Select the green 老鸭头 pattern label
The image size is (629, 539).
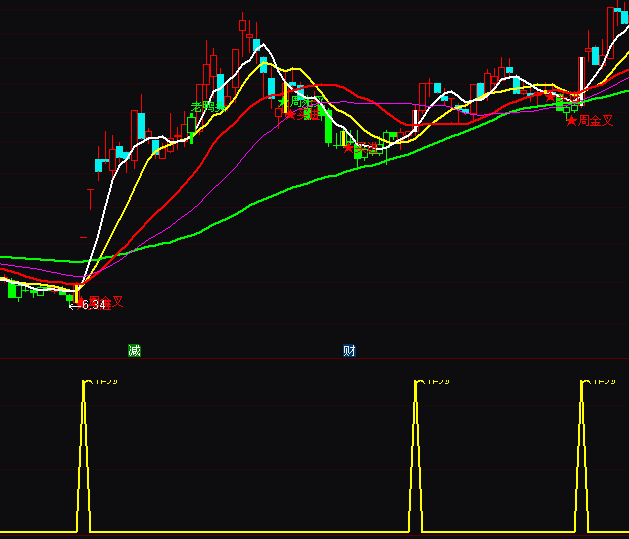pos(207,107)
